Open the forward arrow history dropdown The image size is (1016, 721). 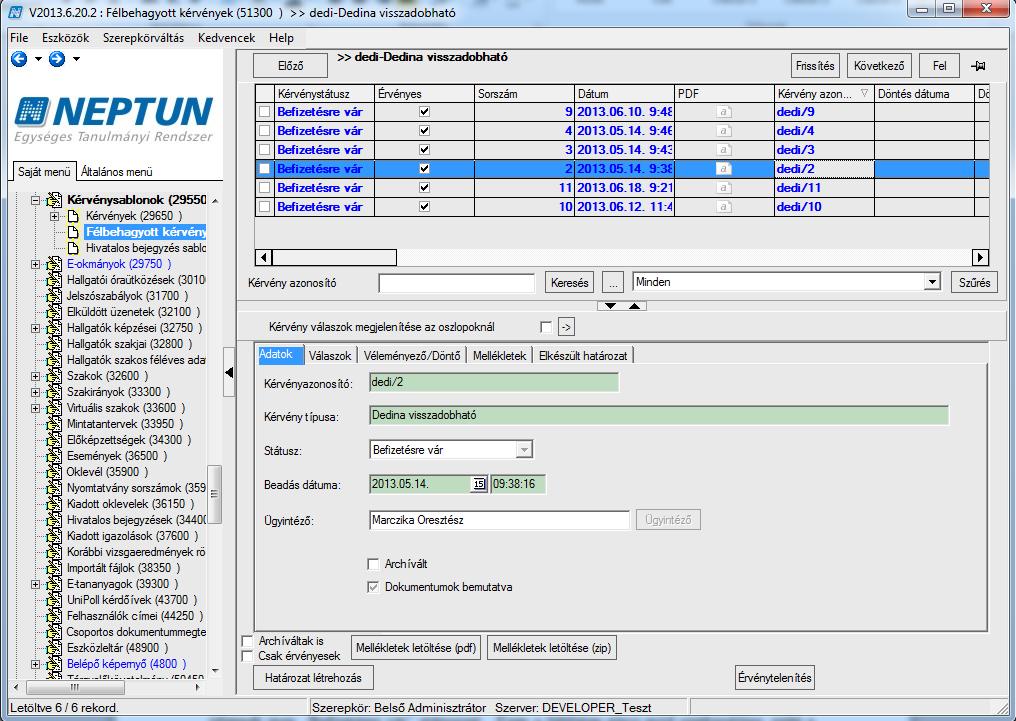click(76, 59)
